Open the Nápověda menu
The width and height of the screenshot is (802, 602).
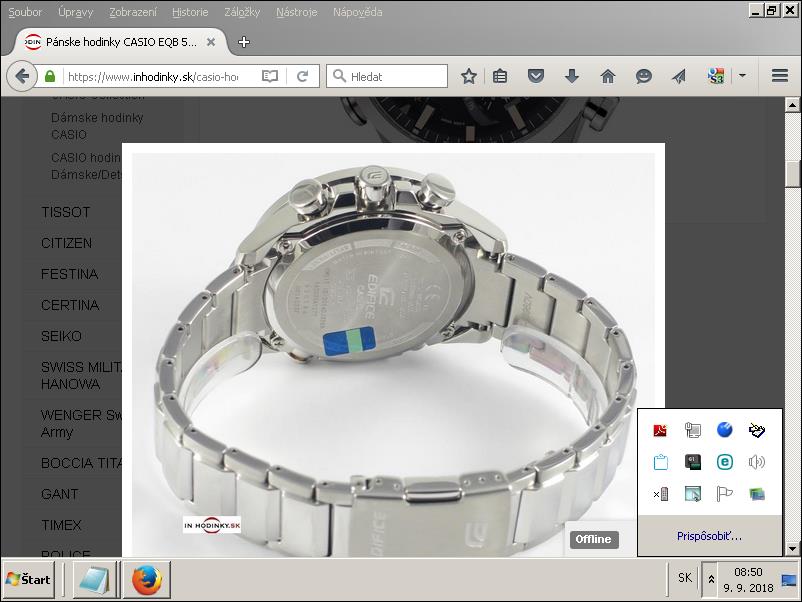pyautogui.click(x=358, y=12)
